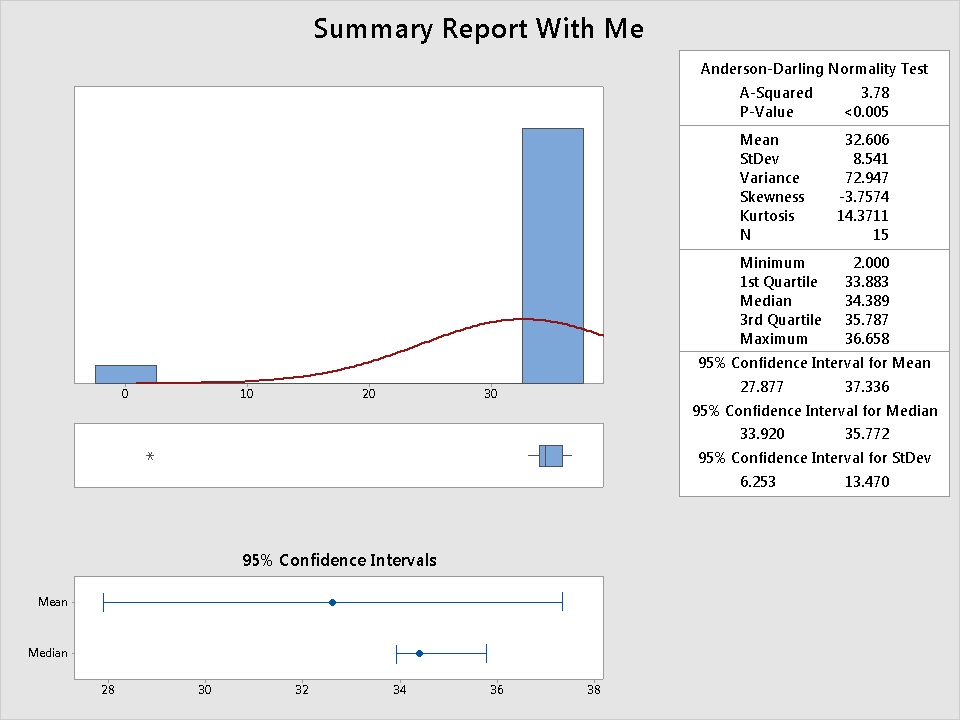Click the boxplot's blue interquartile box
This screenshot has width=960, height=720.
click(x=551, y=456)
